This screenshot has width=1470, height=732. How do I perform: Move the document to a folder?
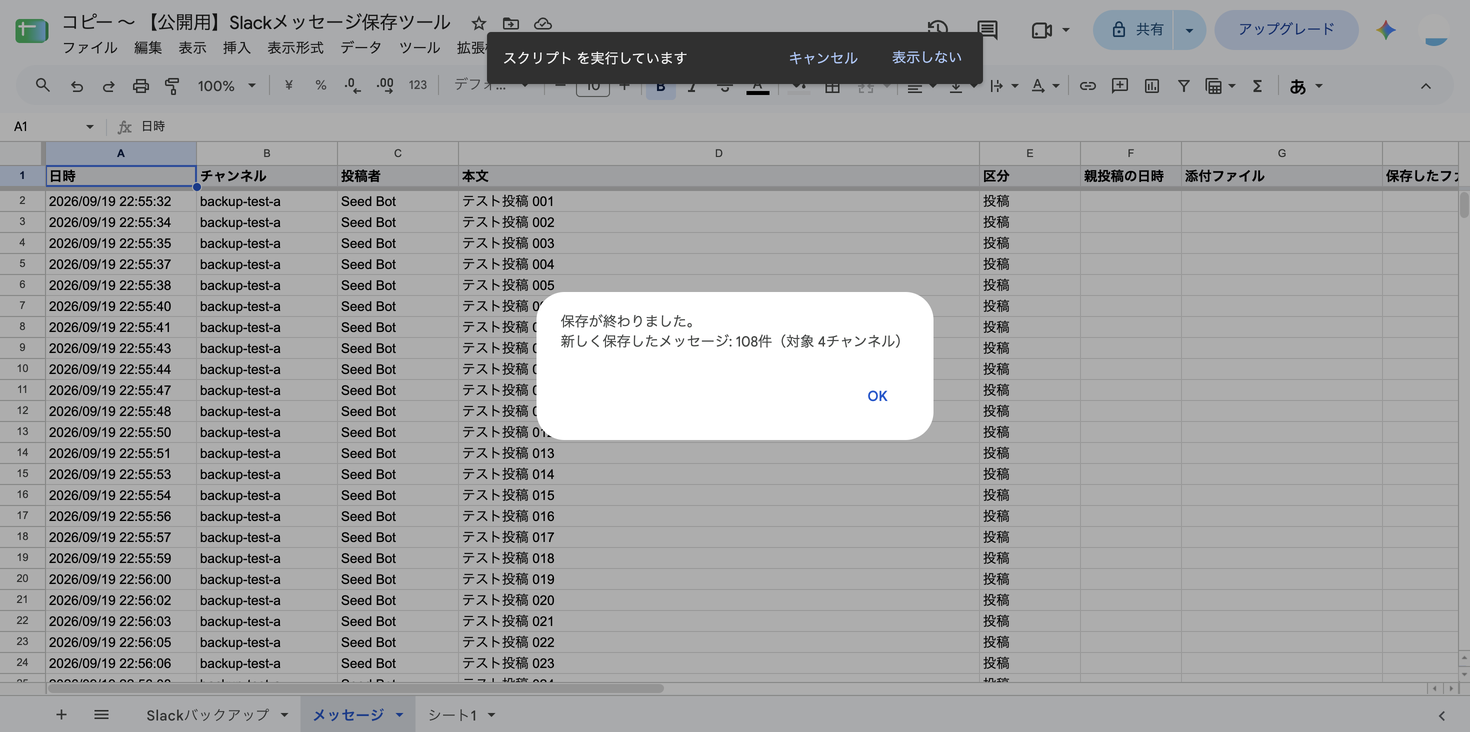pos(511,23)
